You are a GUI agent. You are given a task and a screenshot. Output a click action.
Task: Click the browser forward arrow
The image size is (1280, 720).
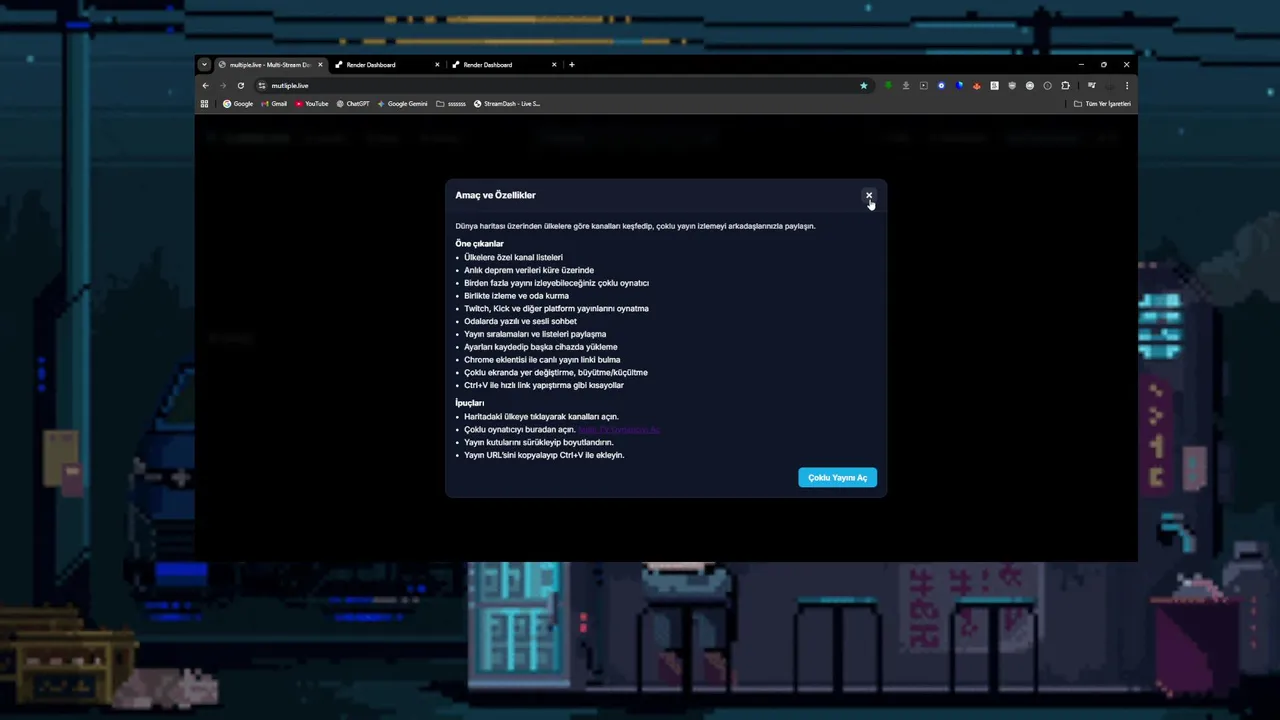click(x=223, y=86)
